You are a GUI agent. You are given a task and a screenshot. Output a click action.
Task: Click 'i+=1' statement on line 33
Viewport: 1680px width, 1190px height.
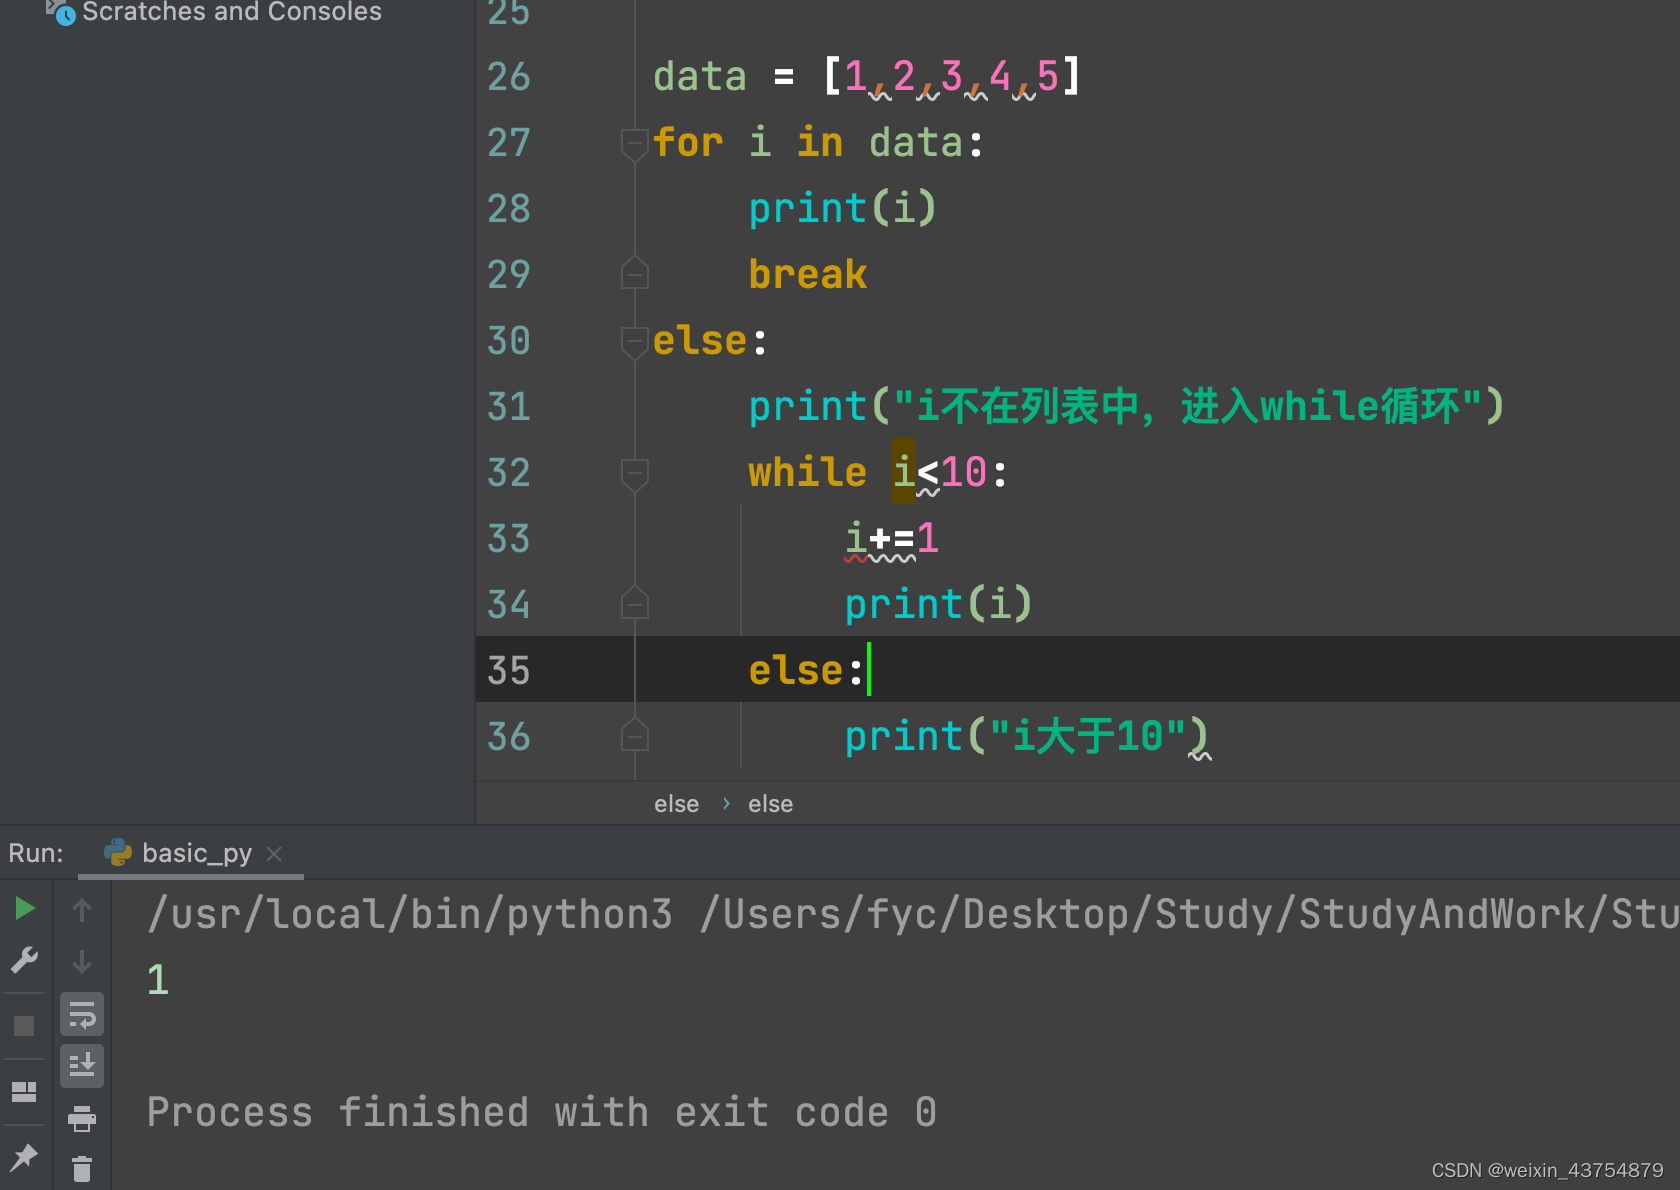click(x=892, y=539)
